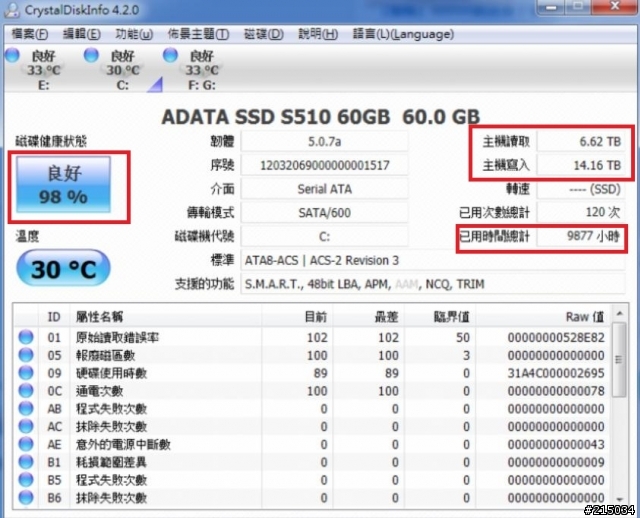The width and height of the screenshot is (640, 518).
Task: Click the 臨界值 column header
Action: (440, 317)
